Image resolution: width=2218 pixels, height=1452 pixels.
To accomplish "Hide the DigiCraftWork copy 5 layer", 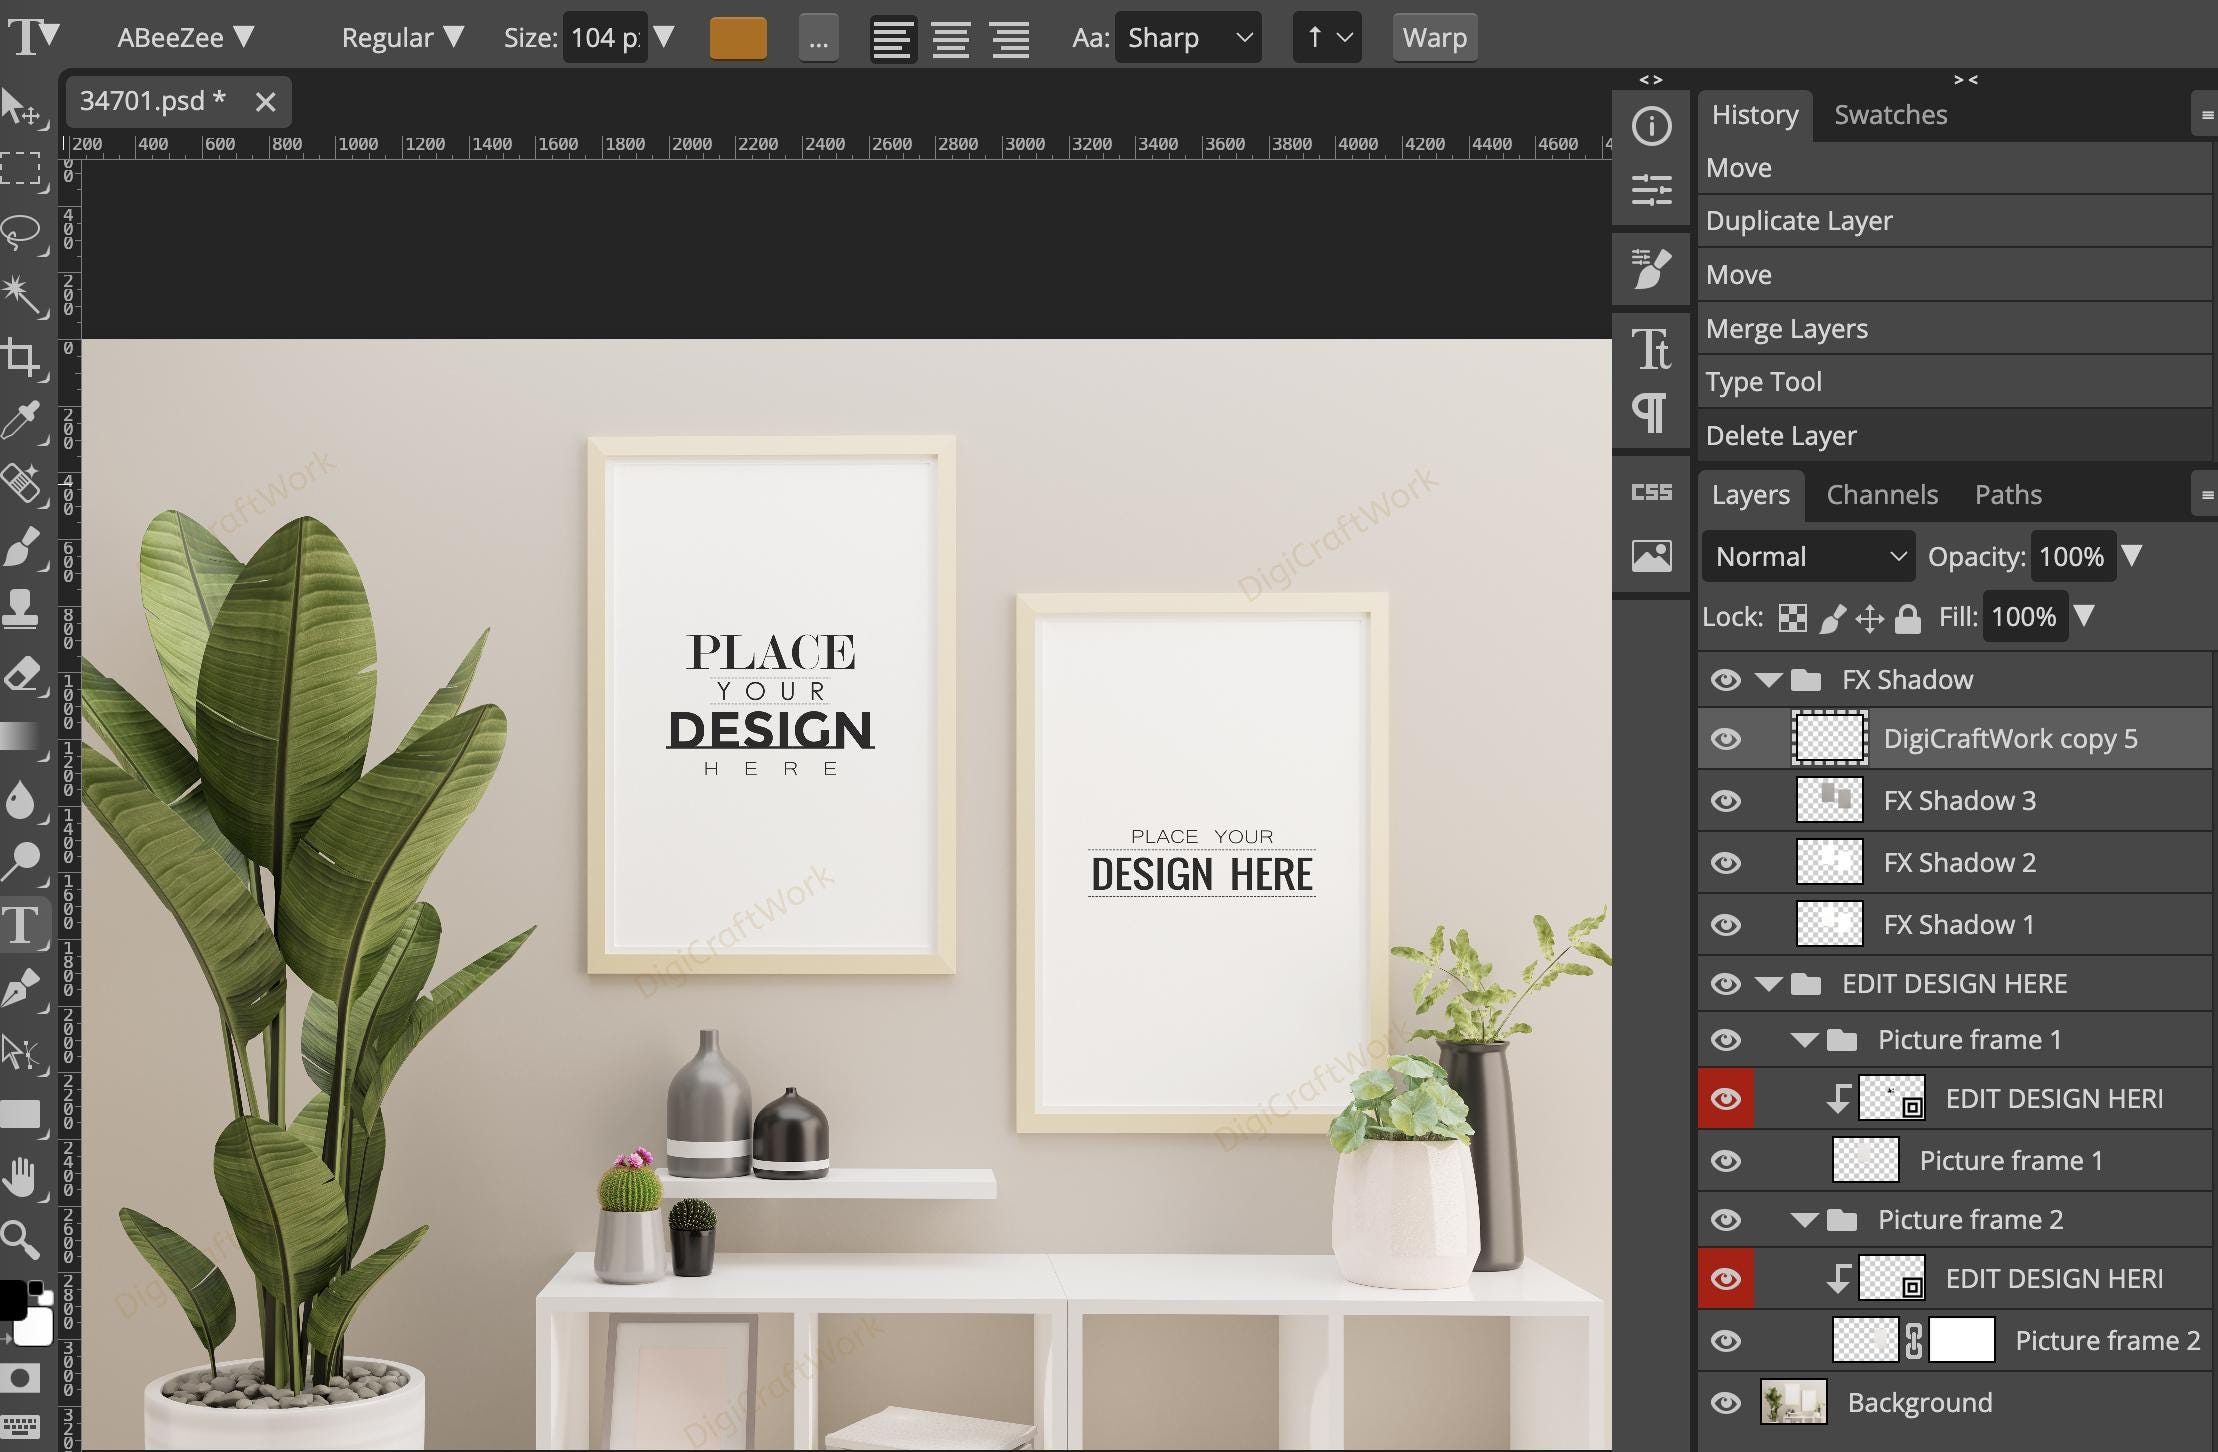I will point(1726,739).
